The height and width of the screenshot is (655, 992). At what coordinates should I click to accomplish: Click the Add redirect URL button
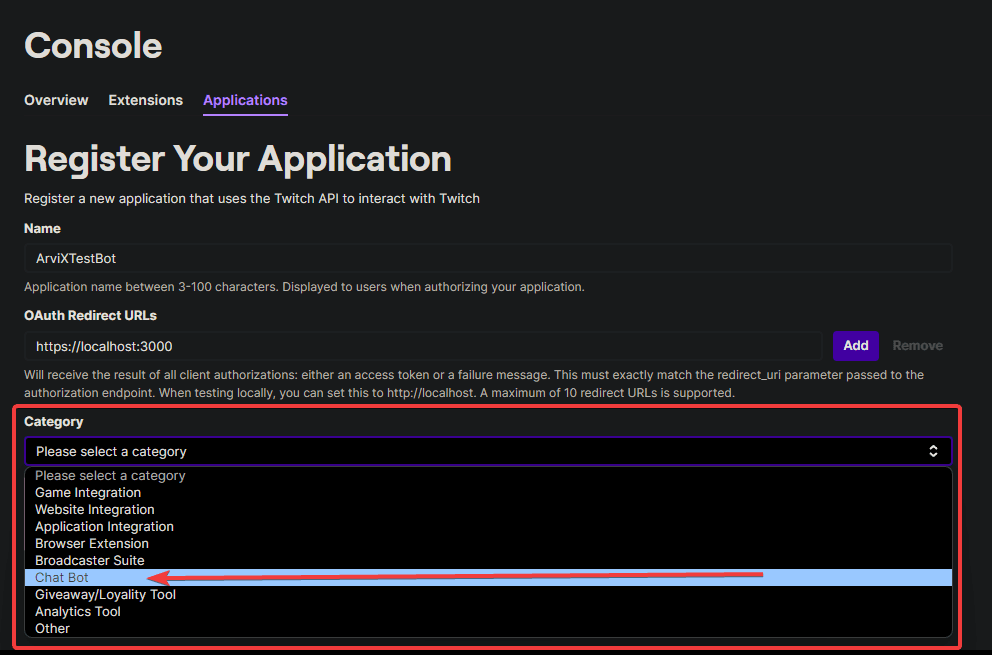pyautogui.click(x=855, y=346)
